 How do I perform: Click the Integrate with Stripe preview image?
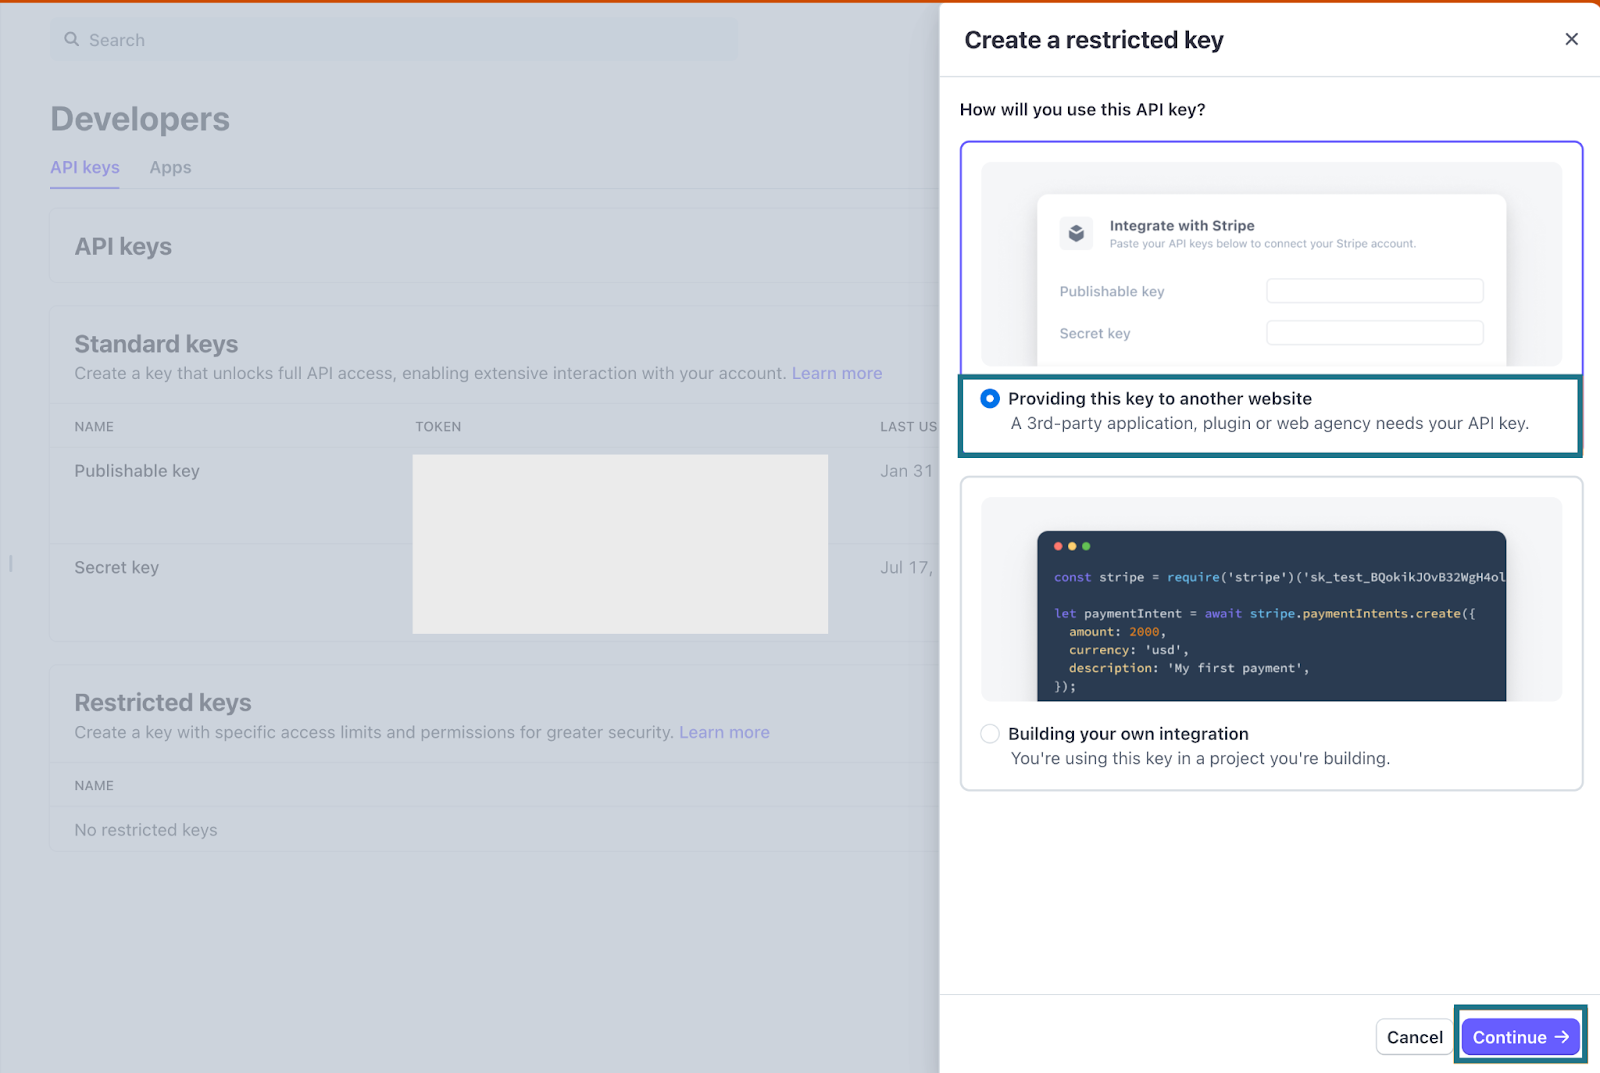[1271, 264]
